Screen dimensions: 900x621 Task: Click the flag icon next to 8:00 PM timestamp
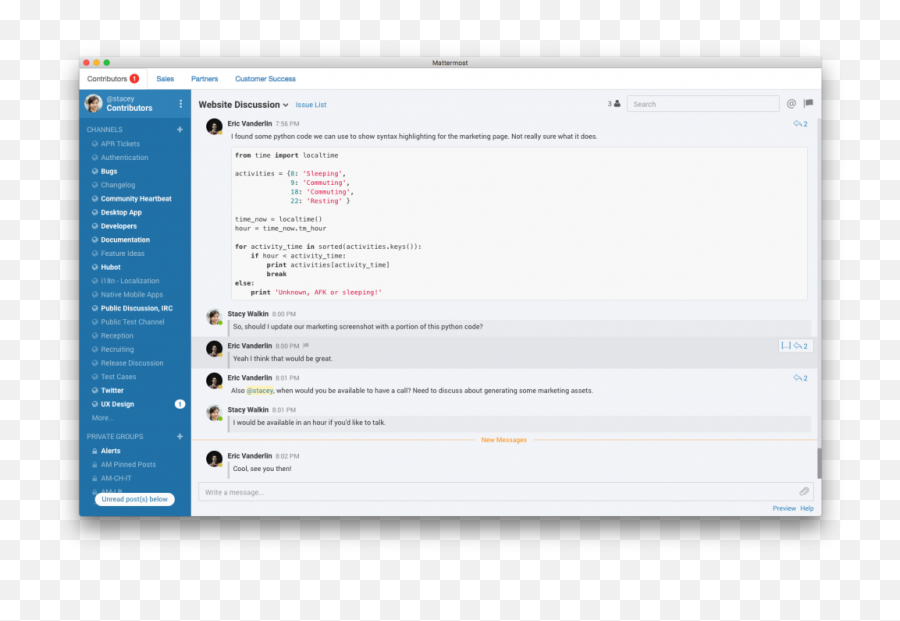pyautogui.click(x=306, y=346)
